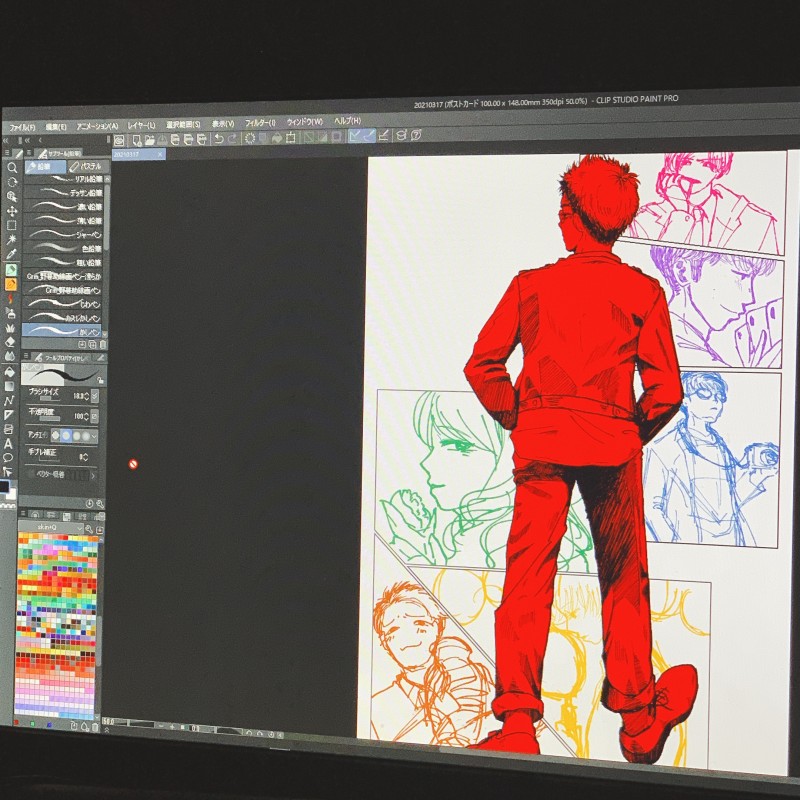800x800 pixels.
Task: Open the skin+Q color set dropdown
Action: pos(51,528)
